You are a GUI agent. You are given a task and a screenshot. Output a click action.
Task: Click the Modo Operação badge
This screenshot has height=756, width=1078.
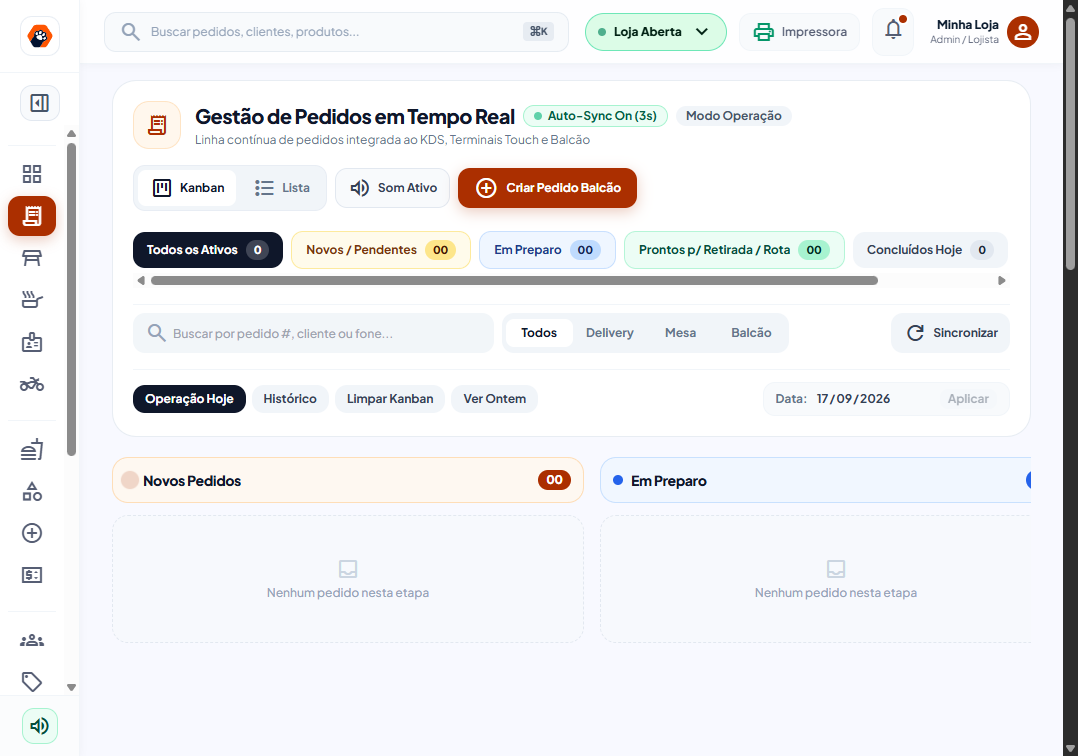[x=734, y=116]
